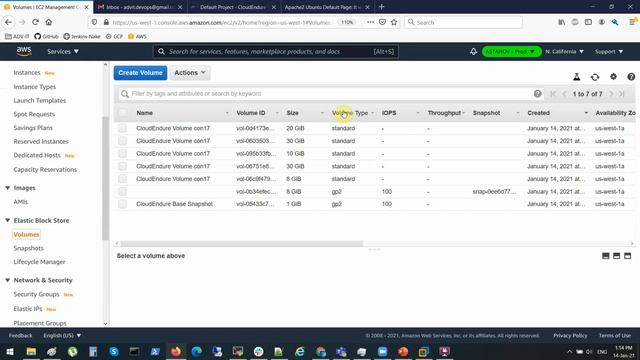Select the 10 GiB volume row checkbox
Screen dimensions: 640x360
click(x=122, y=153)
